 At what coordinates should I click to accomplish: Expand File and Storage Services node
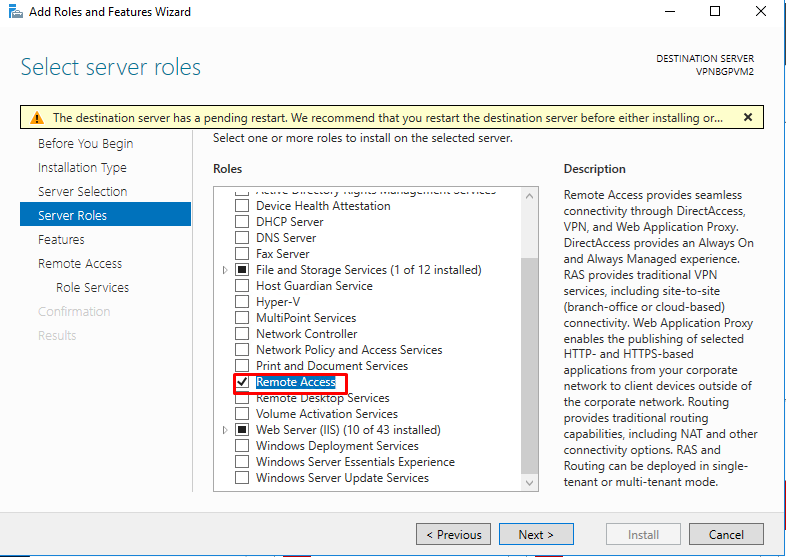pos(225,270)
